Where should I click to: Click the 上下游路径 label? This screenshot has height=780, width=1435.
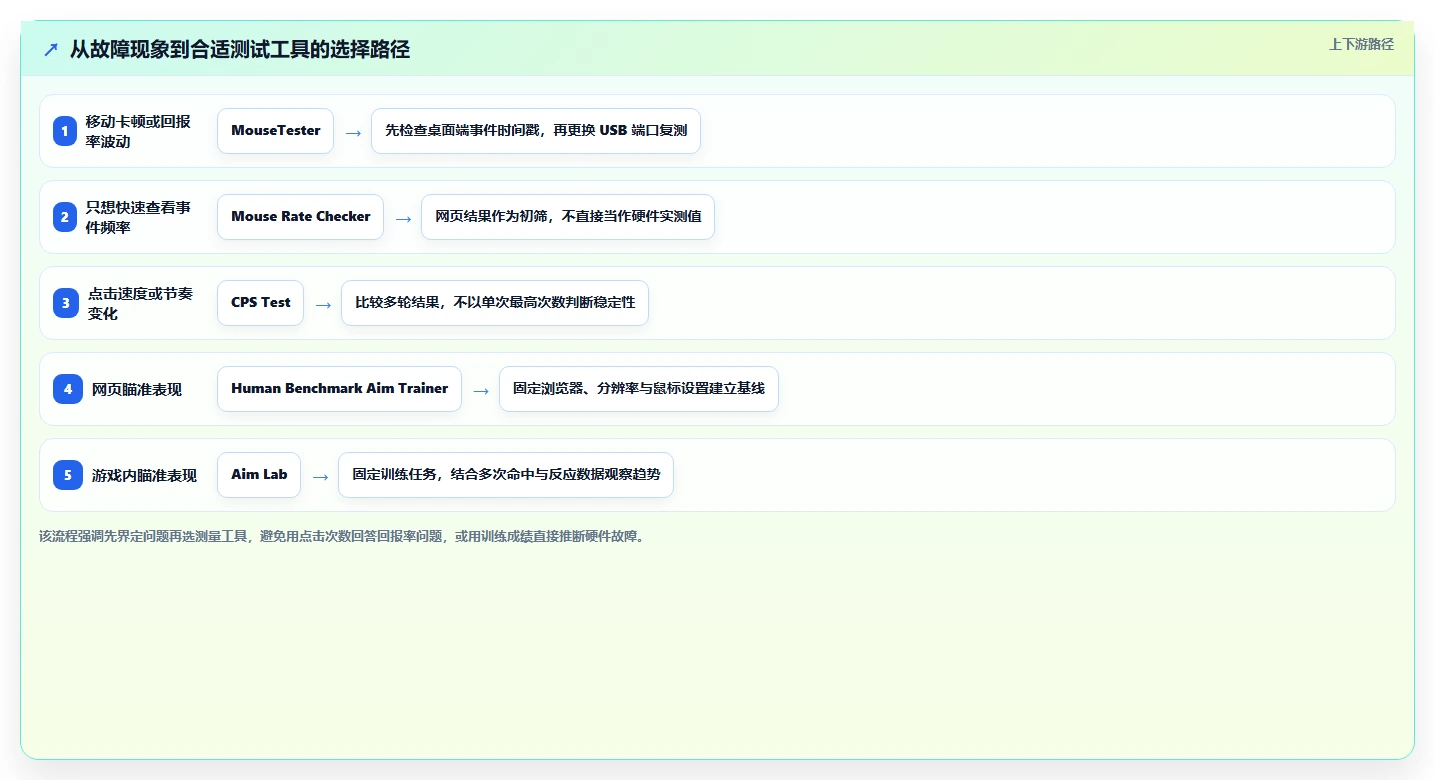(1361, 44)
